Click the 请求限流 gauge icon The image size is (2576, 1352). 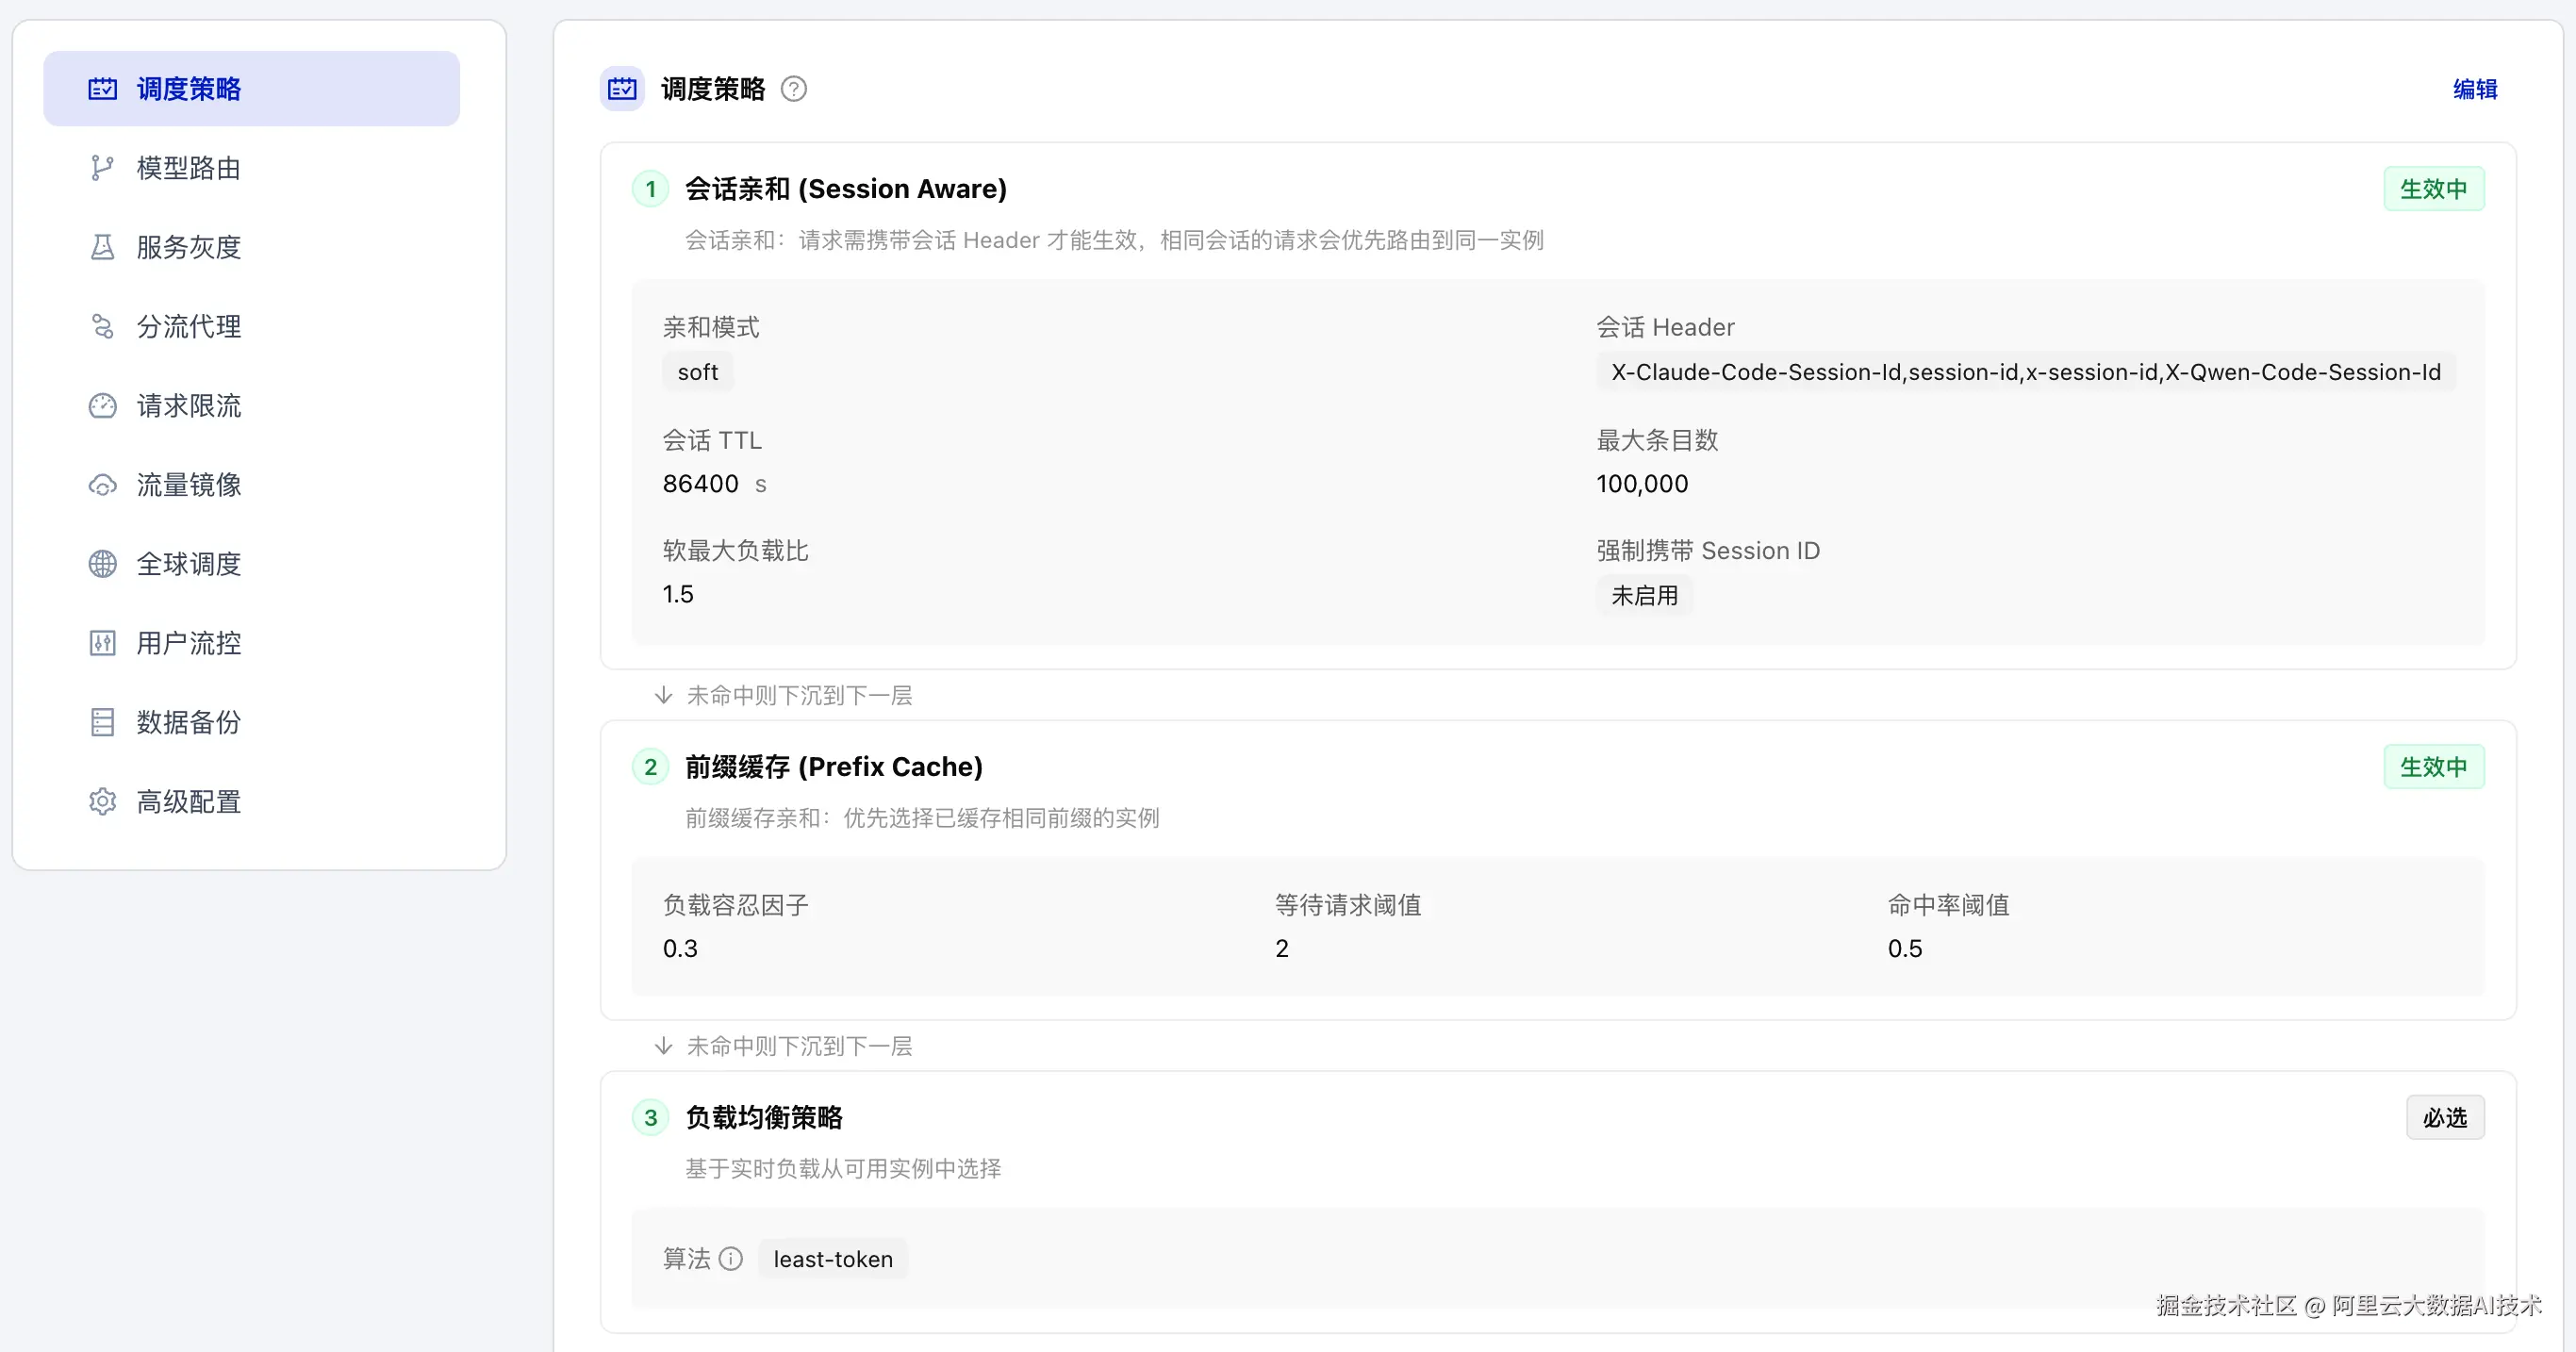[x=102, y=405]
